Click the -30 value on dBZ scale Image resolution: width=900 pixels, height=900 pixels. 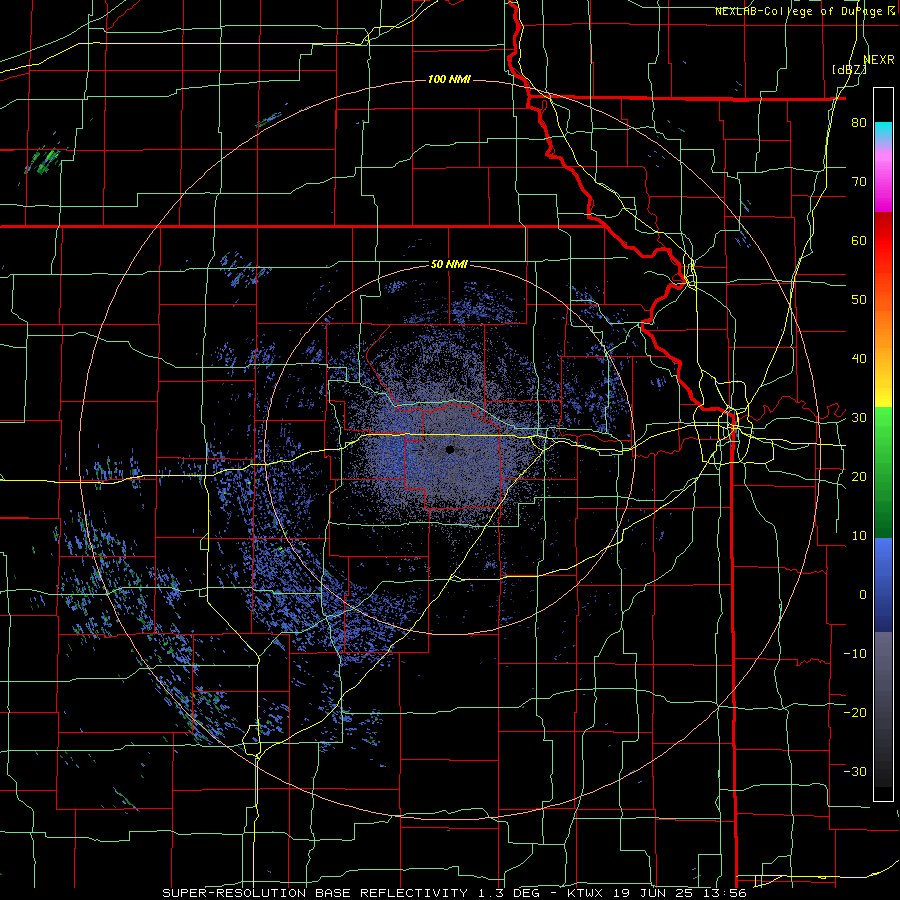(x=855, y=771)
